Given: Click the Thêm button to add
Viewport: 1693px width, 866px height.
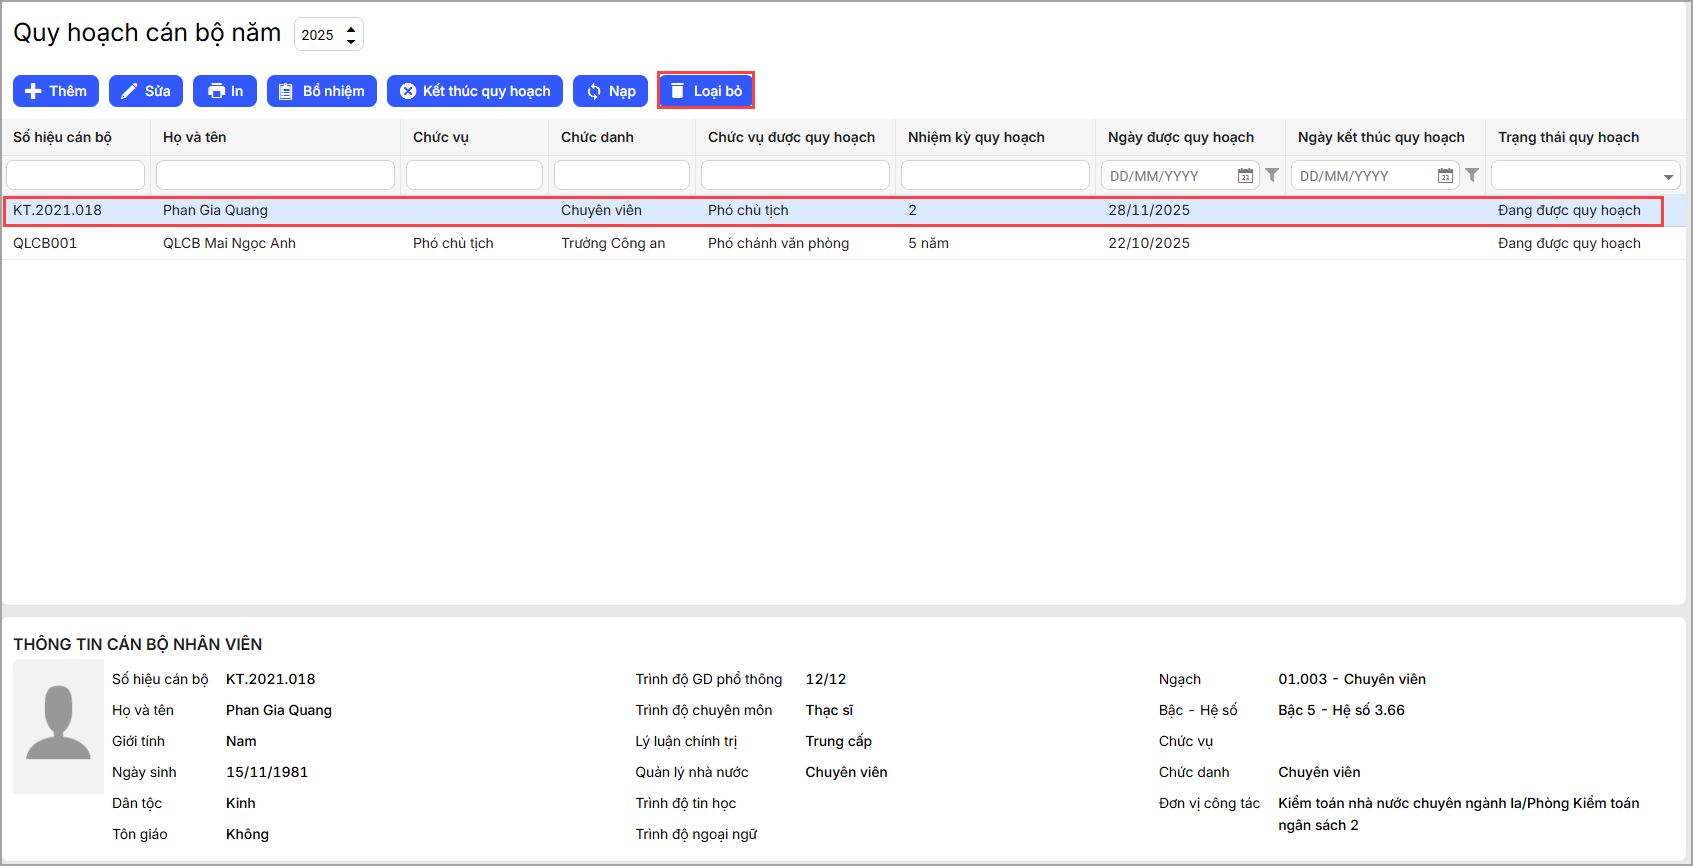Looking at the screenshot, I should (56, 91).
